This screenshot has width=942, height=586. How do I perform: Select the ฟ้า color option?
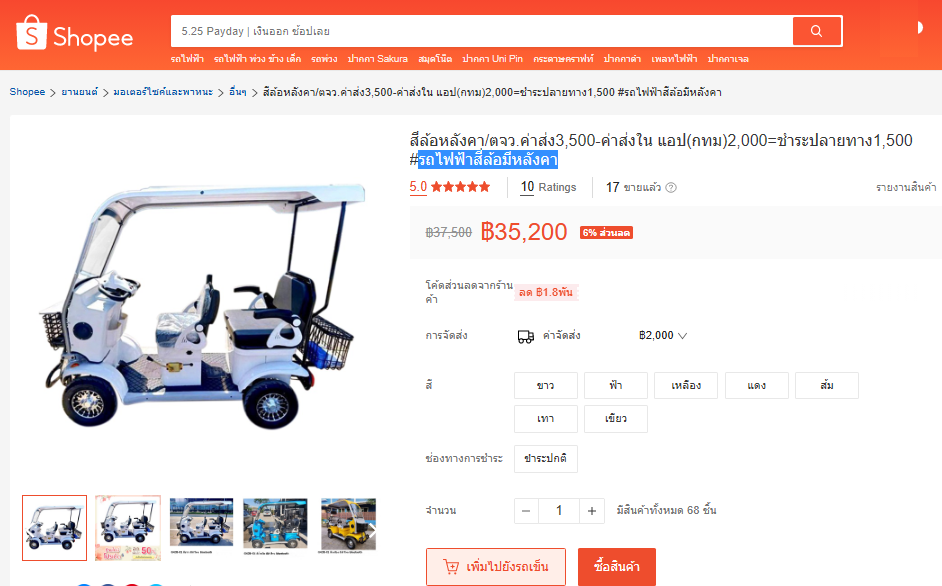pos(616,385)
